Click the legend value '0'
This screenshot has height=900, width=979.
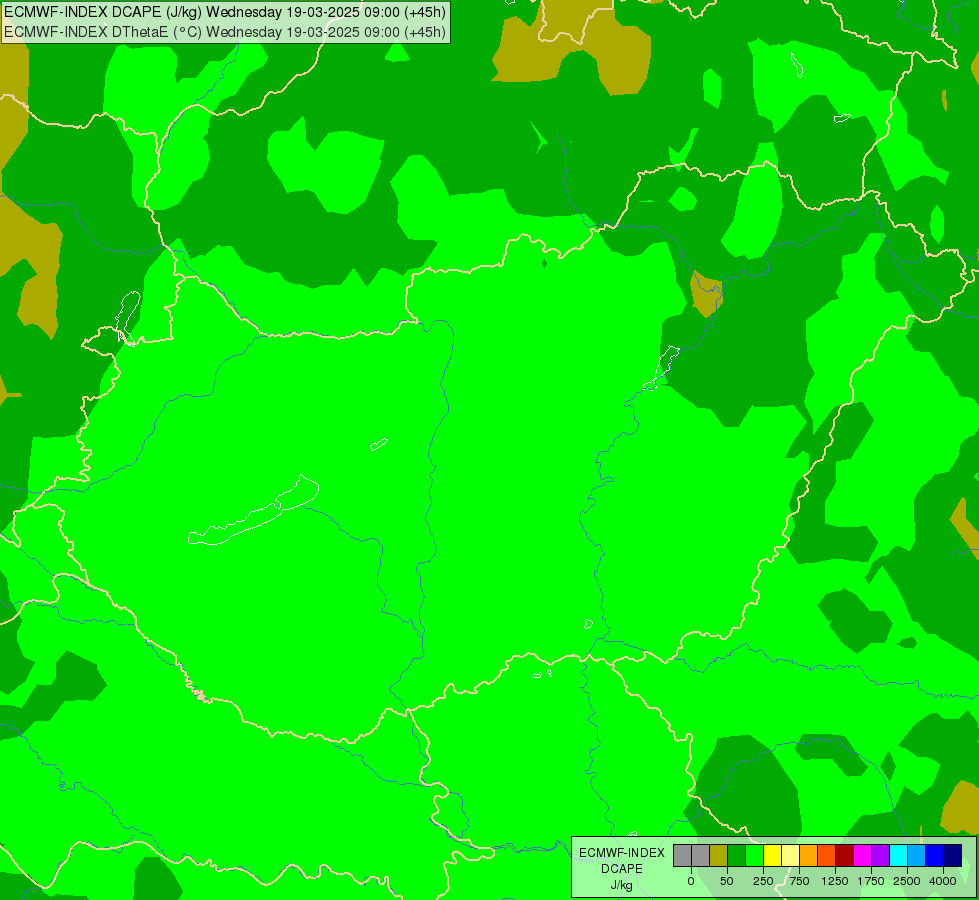(691, 881)
